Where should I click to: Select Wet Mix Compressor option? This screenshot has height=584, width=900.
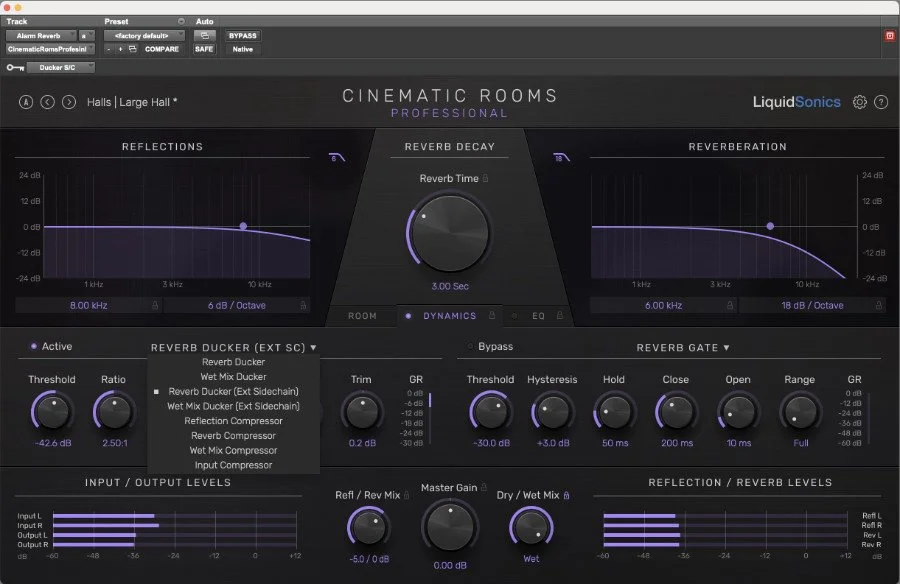pyautogui.click(x=233, y=450)
